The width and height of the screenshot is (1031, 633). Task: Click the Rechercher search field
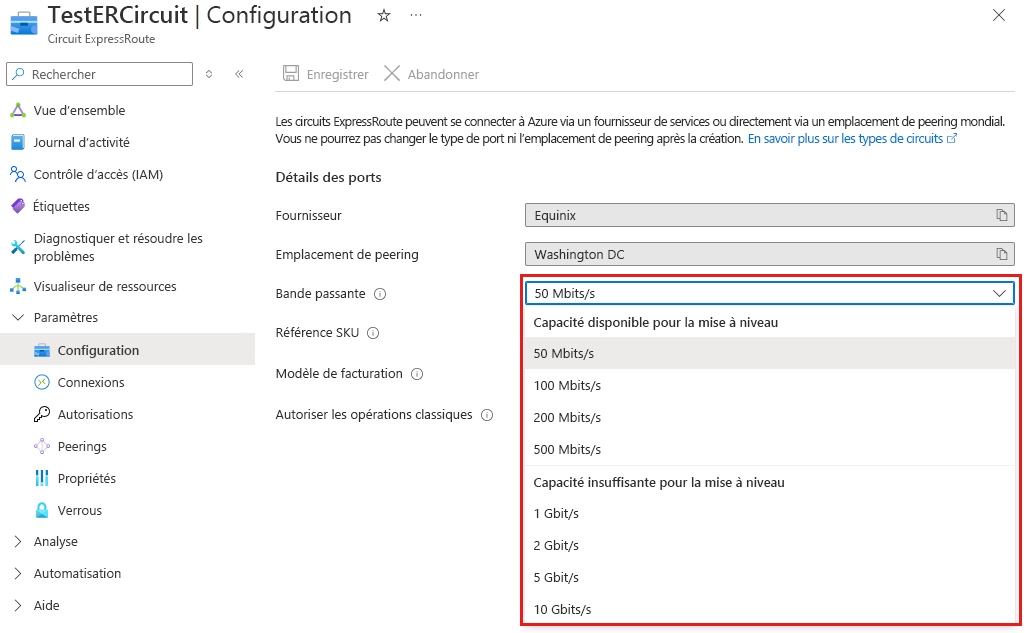point(108,74)
